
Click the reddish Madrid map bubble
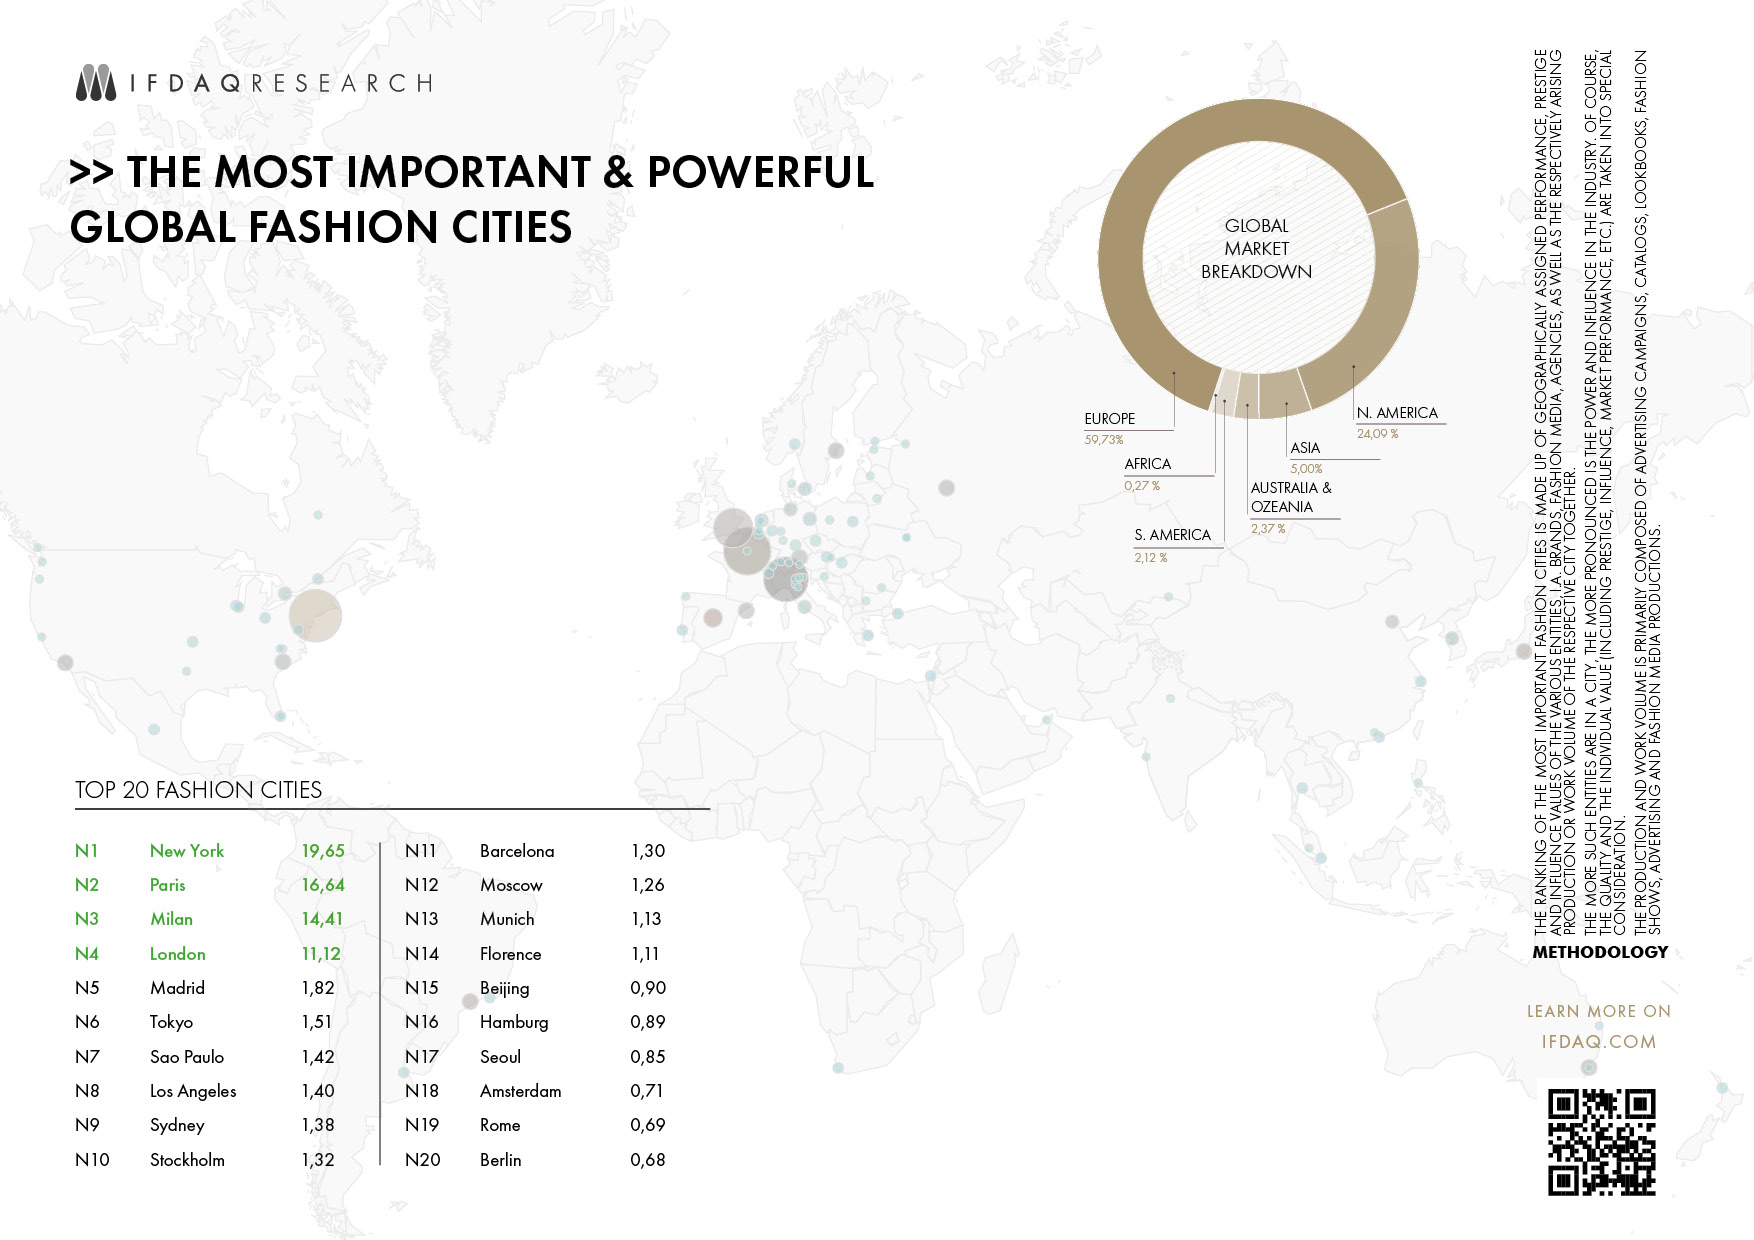click(x=713, y=618)
